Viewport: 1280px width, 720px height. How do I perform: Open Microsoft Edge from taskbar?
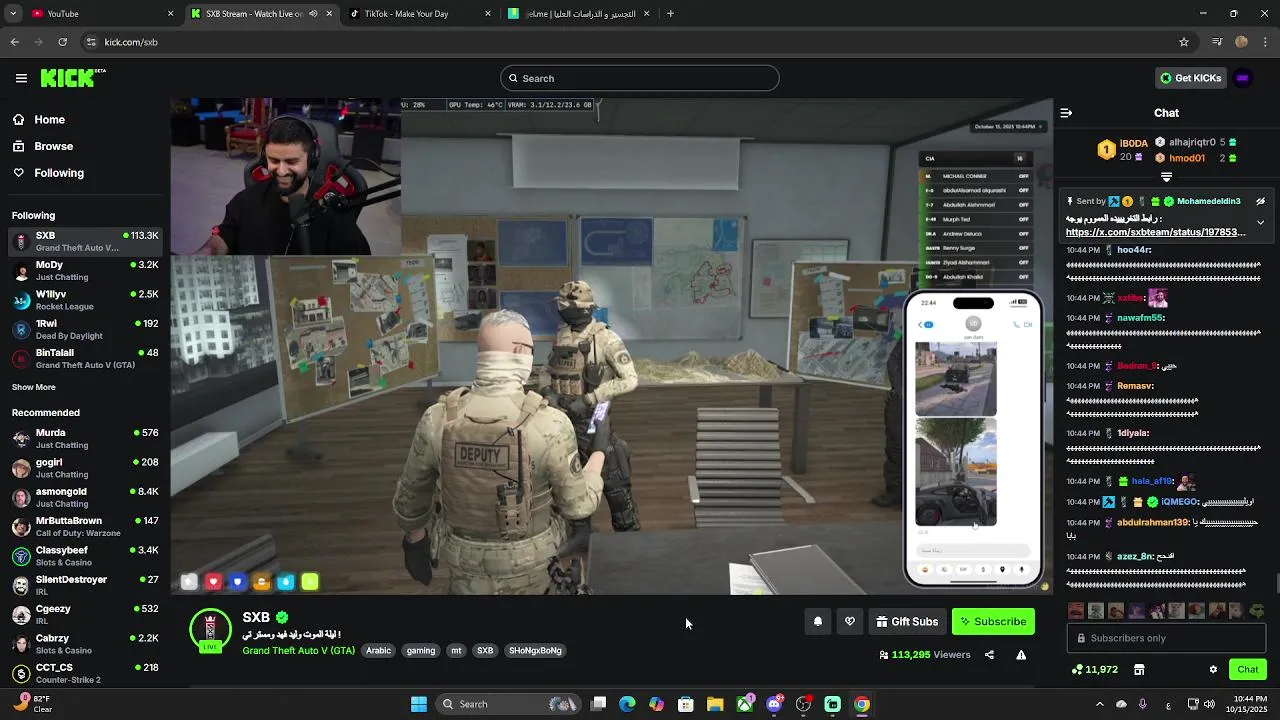627,704
